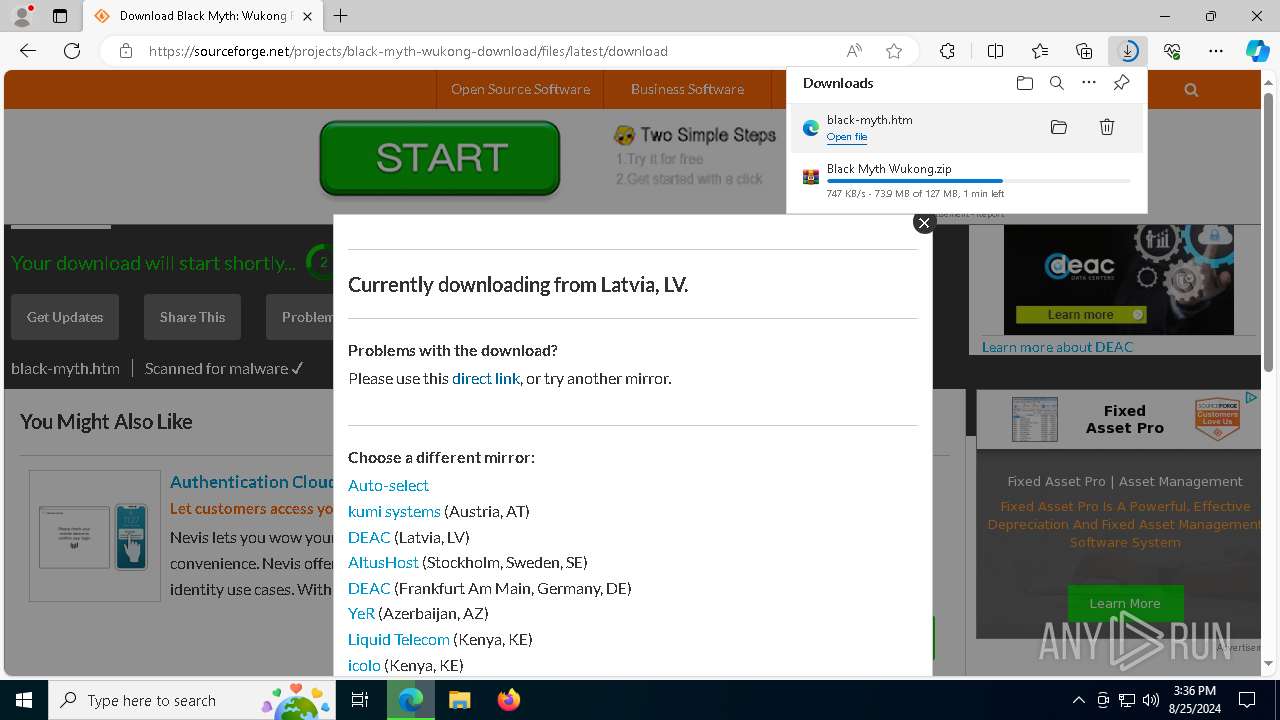This screenshot has height=720, width=1280.
Task: Open Browser essentials icon
Action: coord(1172,51)
